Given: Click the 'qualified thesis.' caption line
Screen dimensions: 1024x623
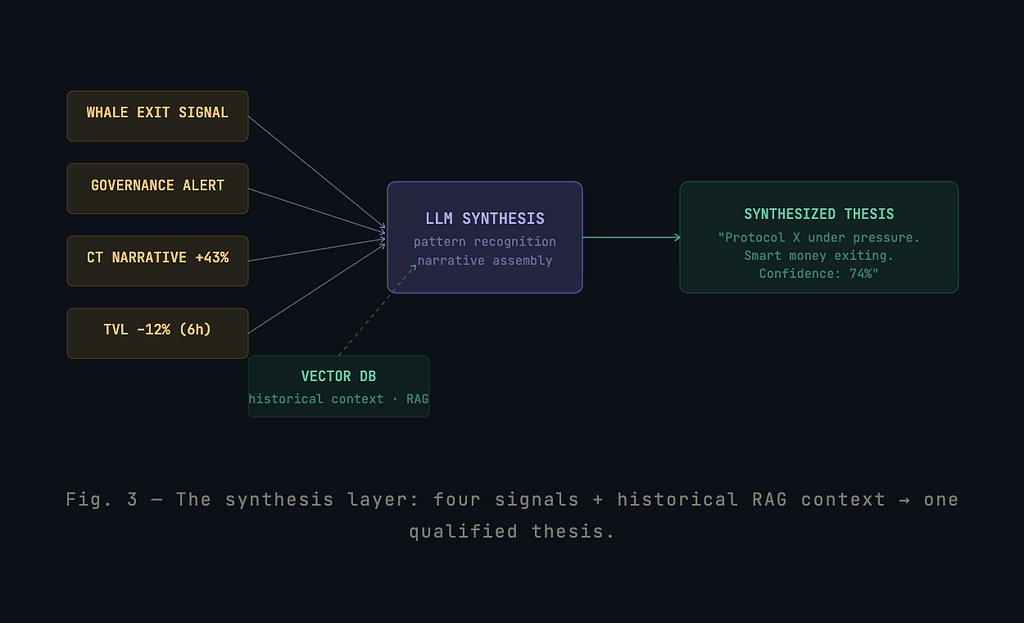Looking at the screenshot, I should click(512, 532).
